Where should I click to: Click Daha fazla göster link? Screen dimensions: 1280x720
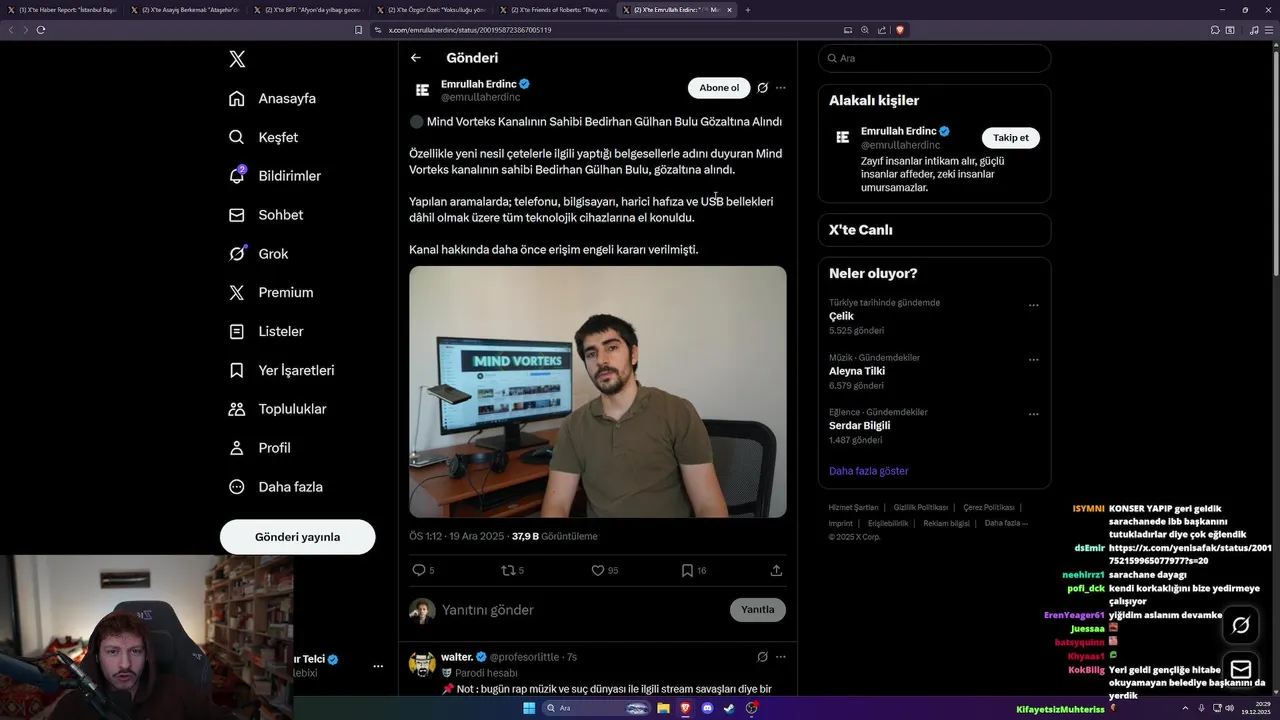[x=868, y=471]
